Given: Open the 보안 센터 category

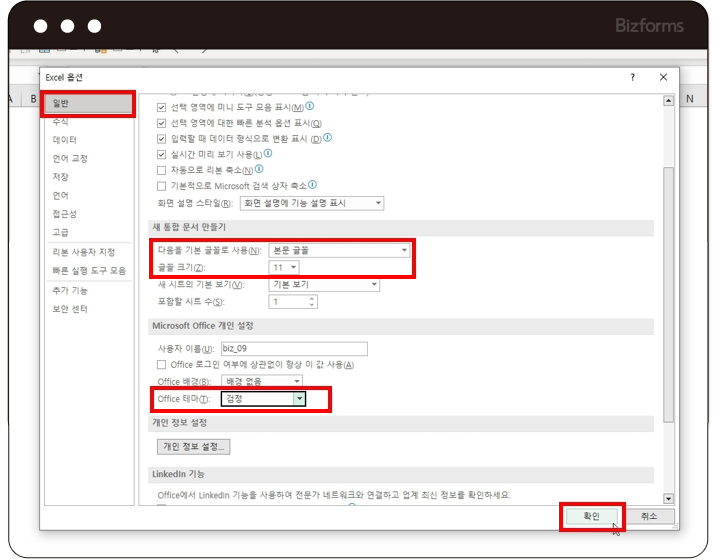Looking at the screenshot, I should [70, 309].
